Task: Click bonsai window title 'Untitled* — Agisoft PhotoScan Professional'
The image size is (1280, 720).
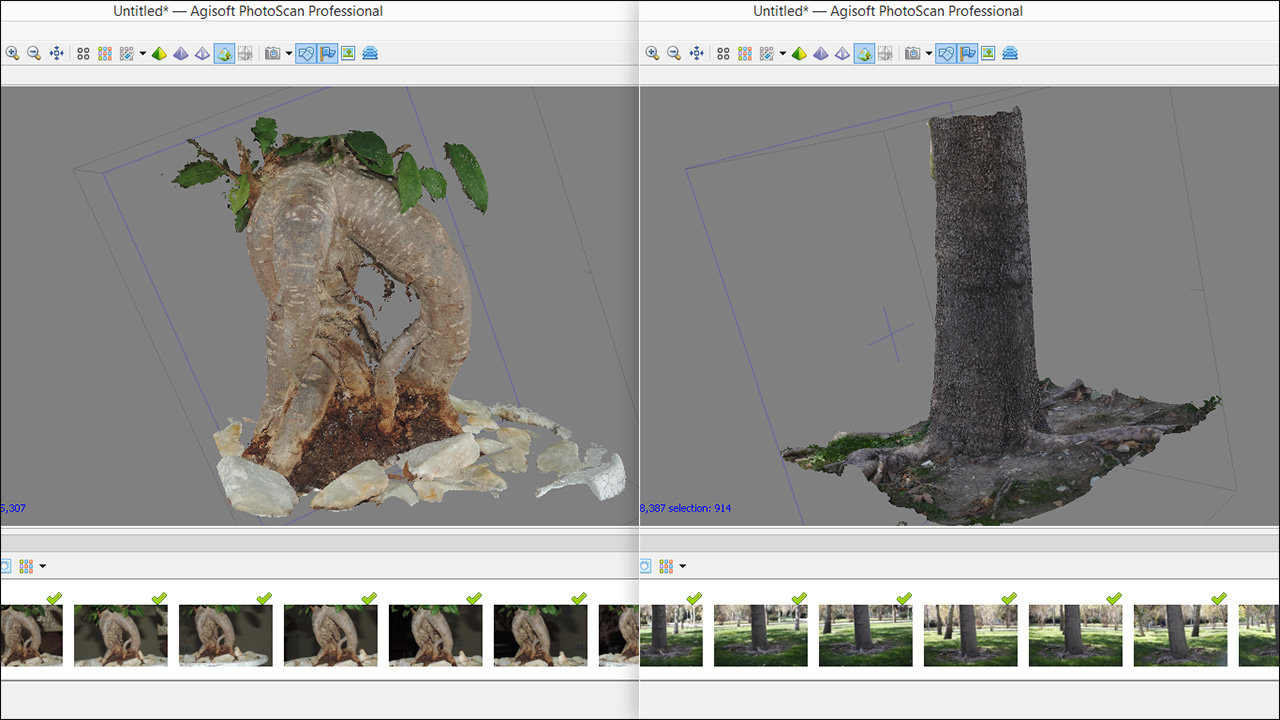Action: click(x=248, y=11)
